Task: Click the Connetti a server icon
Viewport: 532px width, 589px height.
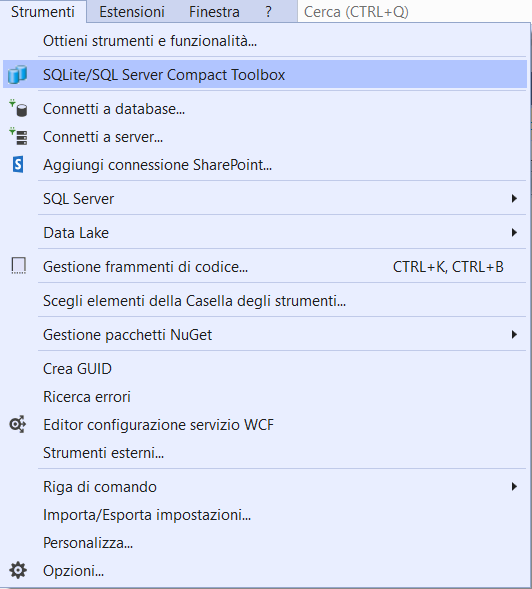Action: tap(18, 136)
